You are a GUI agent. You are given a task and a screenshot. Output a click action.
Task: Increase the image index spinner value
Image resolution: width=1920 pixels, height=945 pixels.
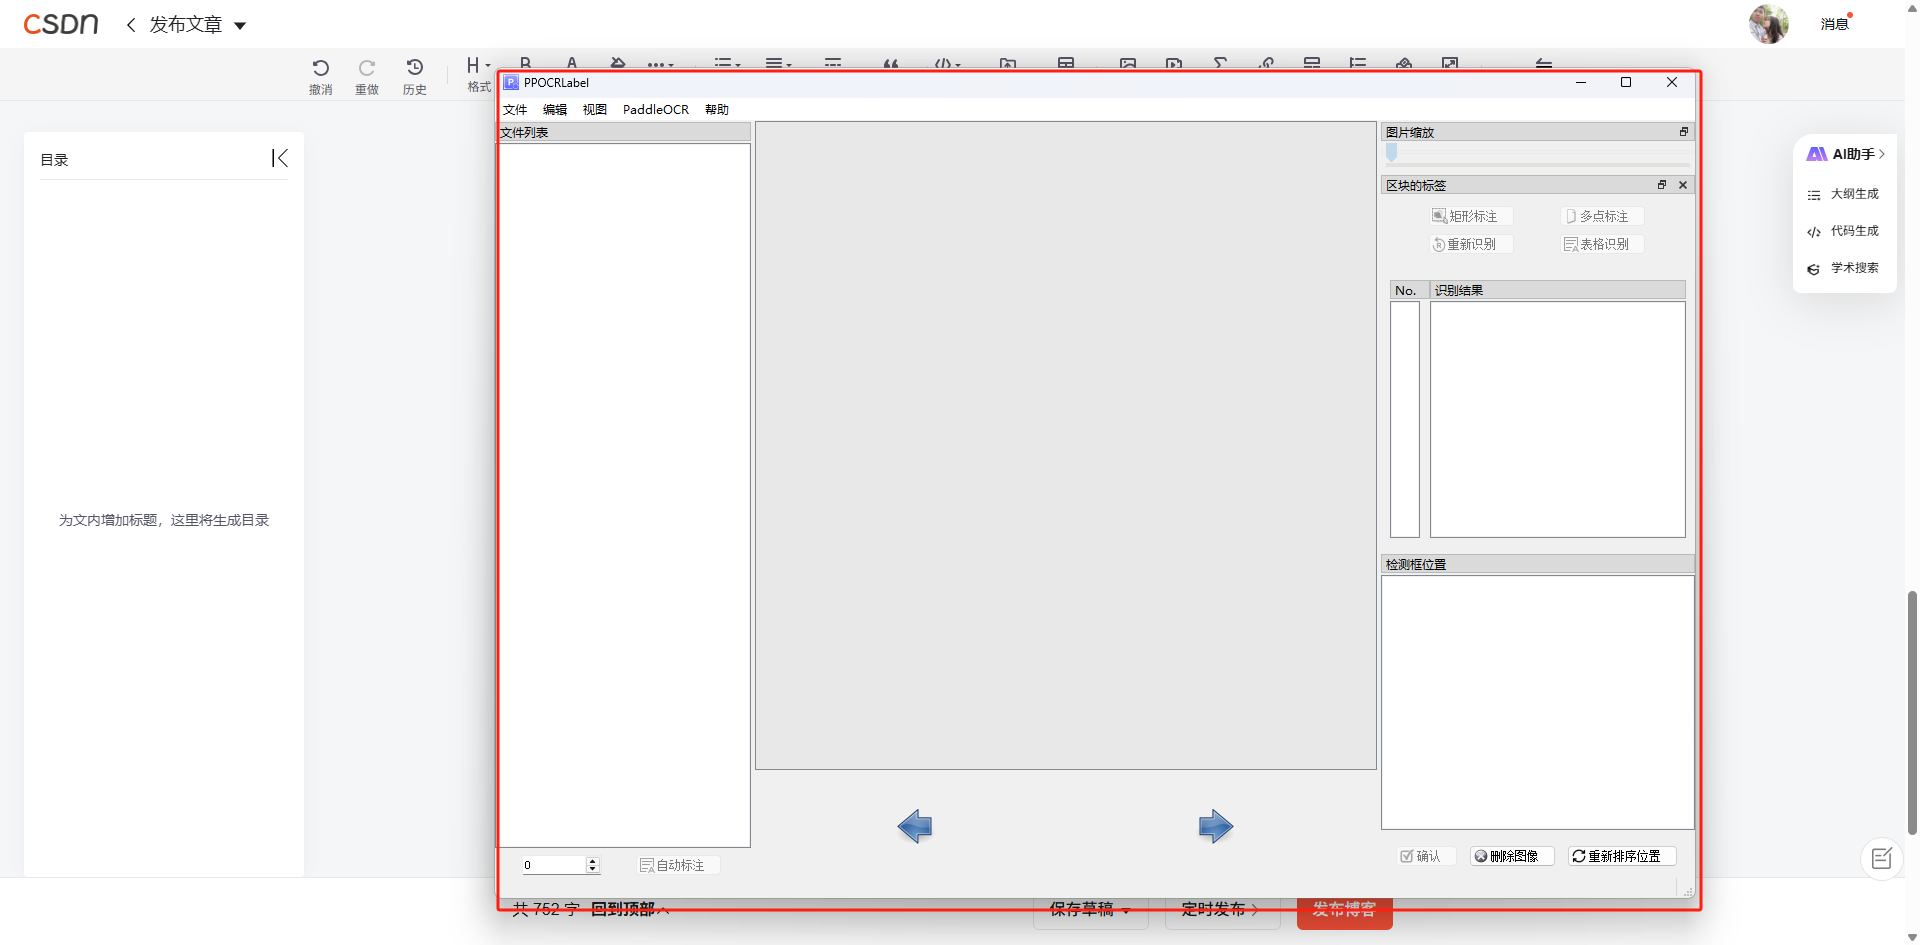(x=592, y=861)
